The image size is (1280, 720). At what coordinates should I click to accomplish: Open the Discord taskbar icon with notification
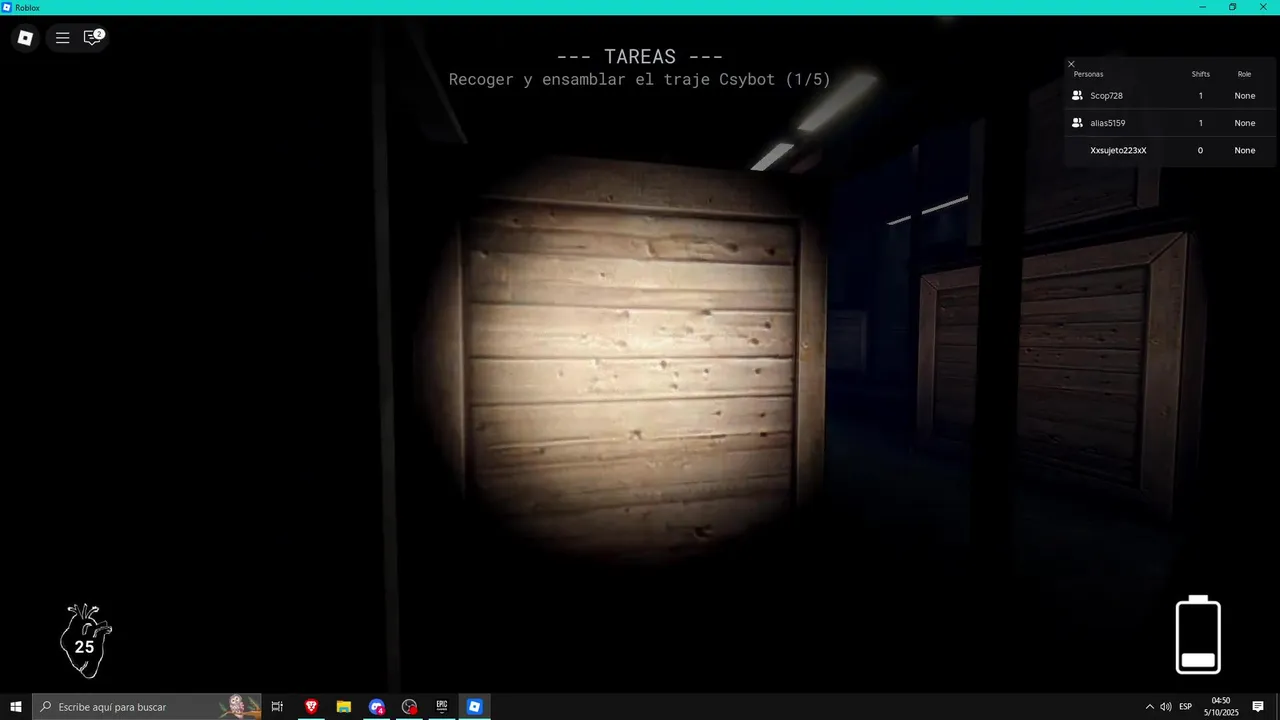(376, 707)
